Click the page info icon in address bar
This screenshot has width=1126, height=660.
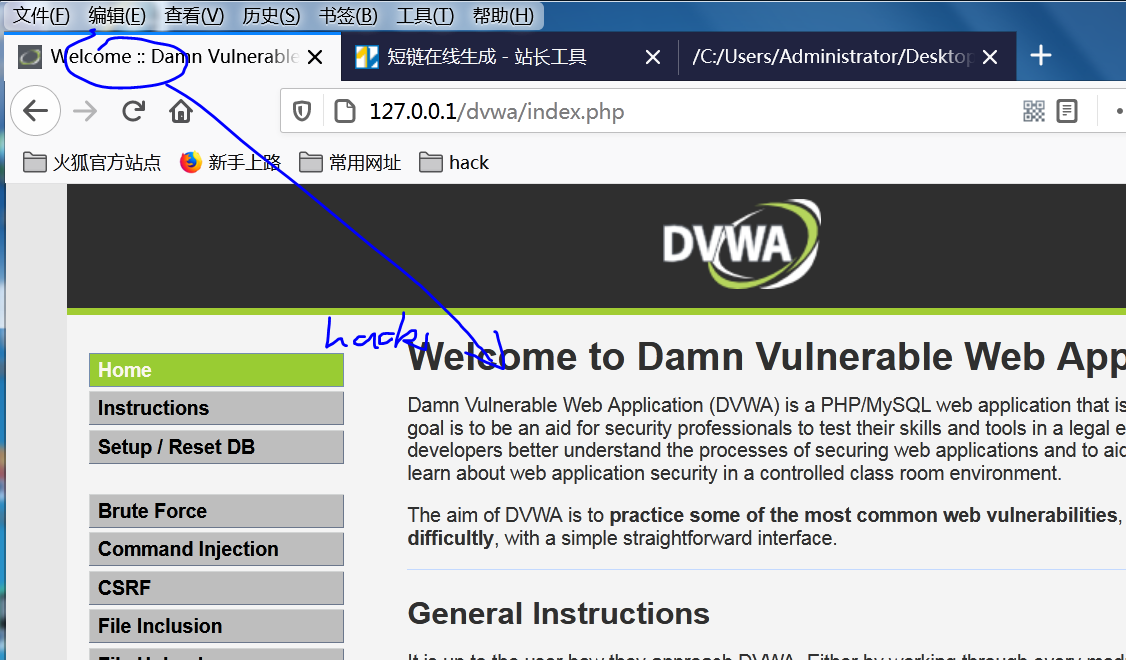[345, 111]
